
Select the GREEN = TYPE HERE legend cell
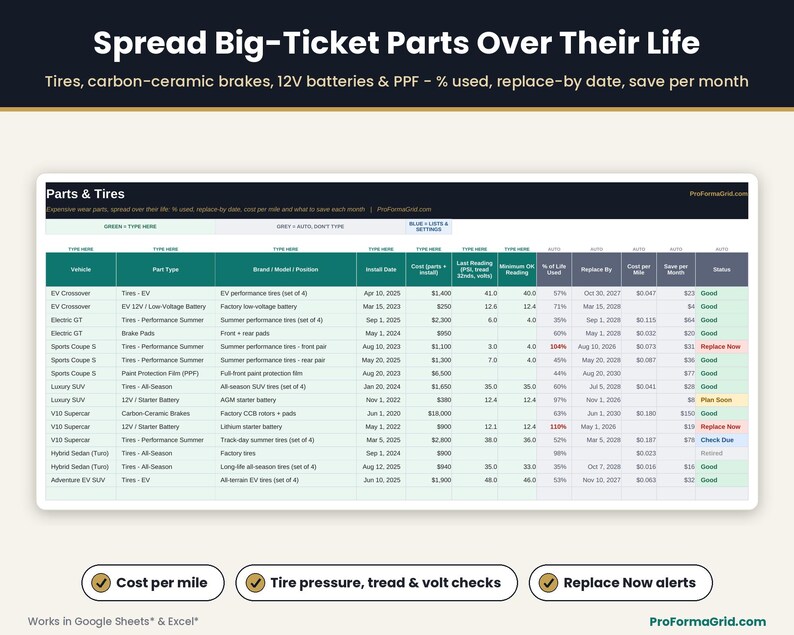[x=130, y=226]
